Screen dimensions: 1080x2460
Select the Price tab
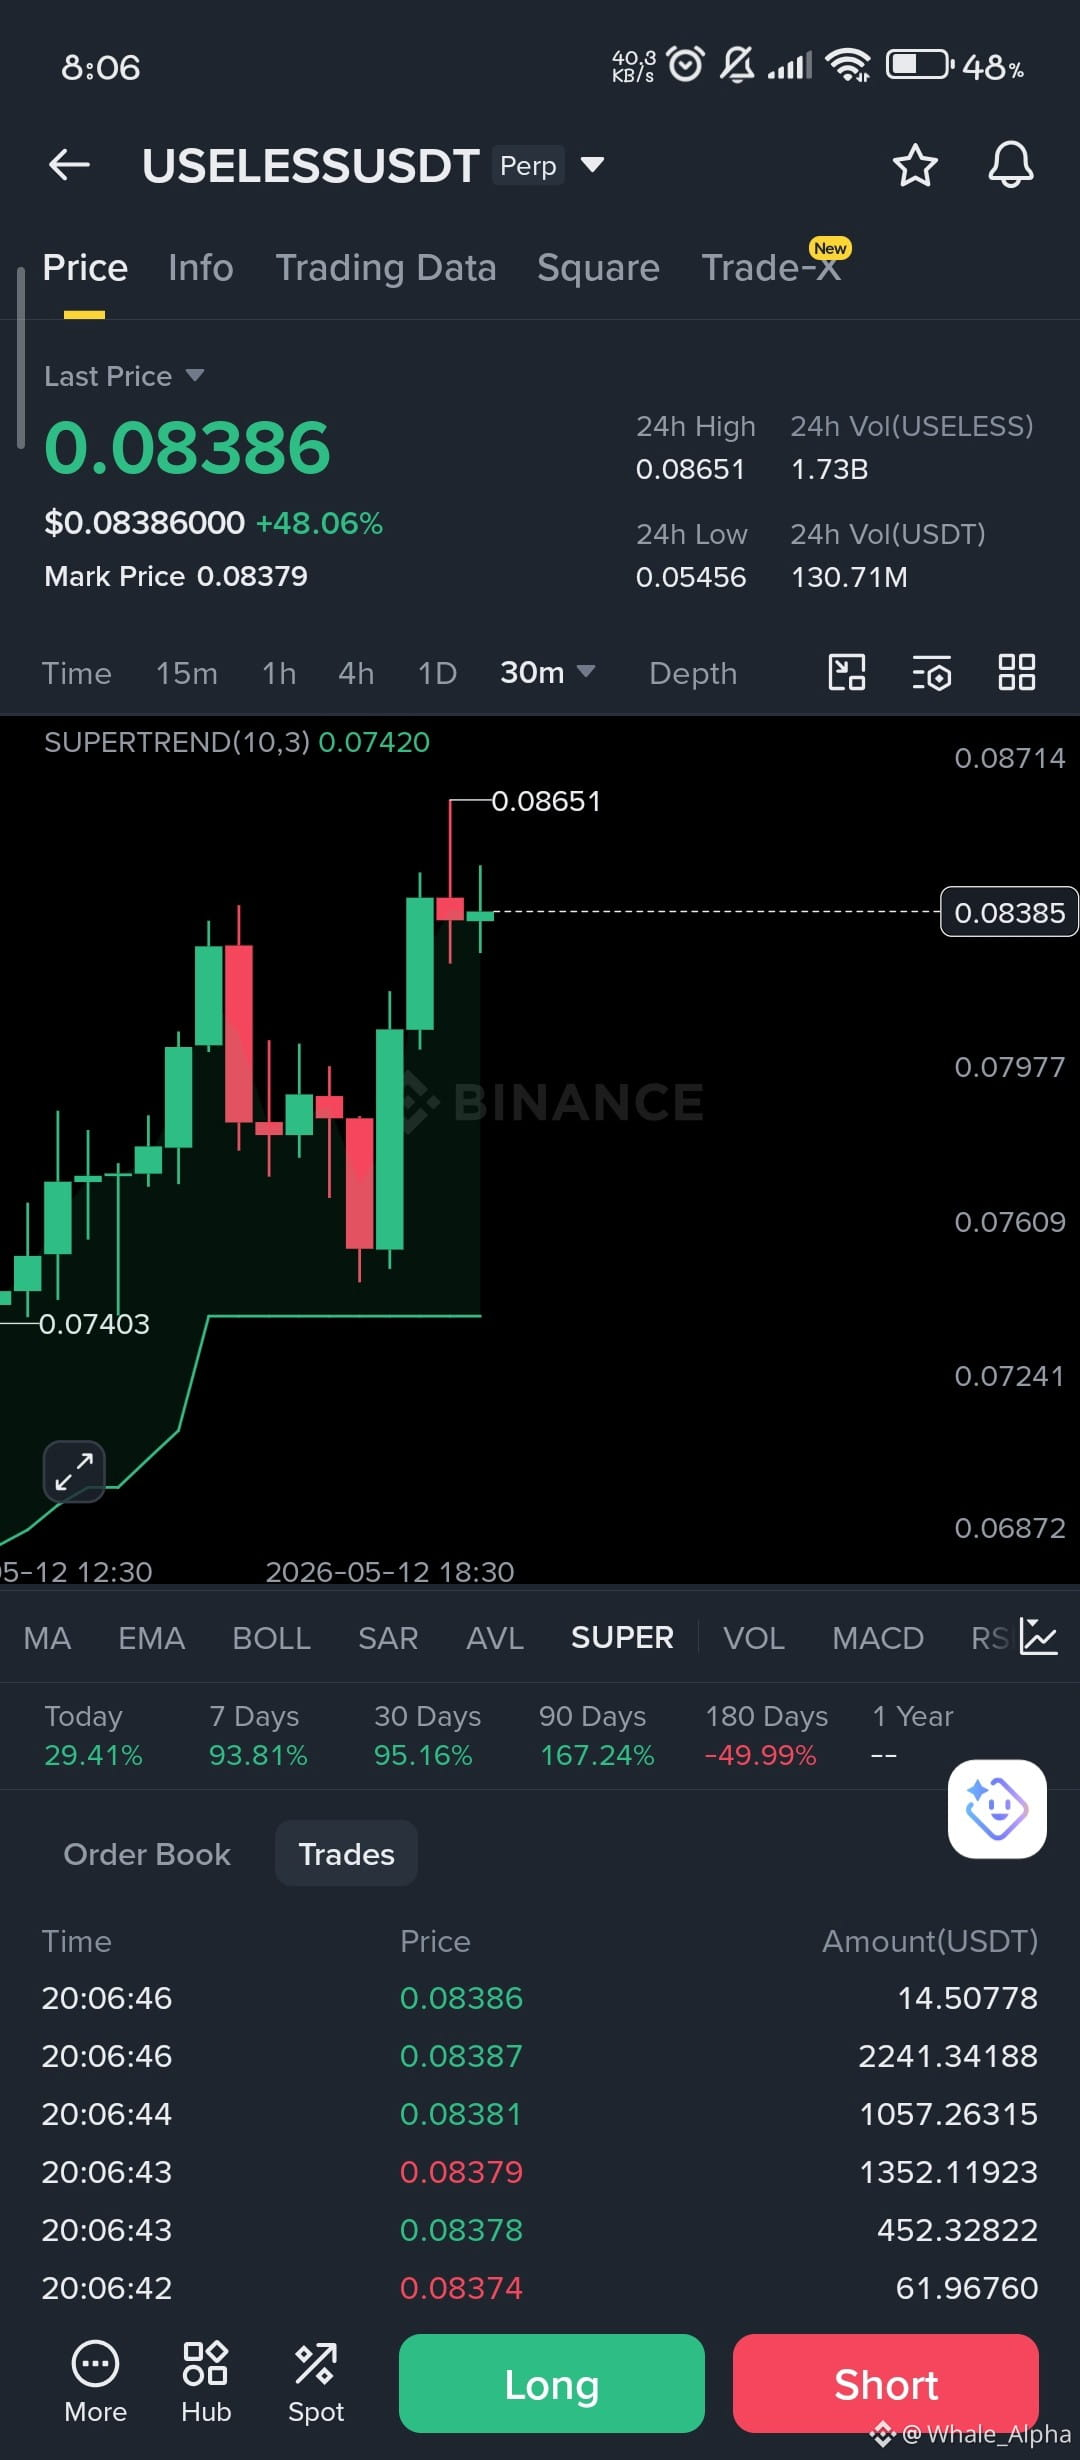point(85,268)
